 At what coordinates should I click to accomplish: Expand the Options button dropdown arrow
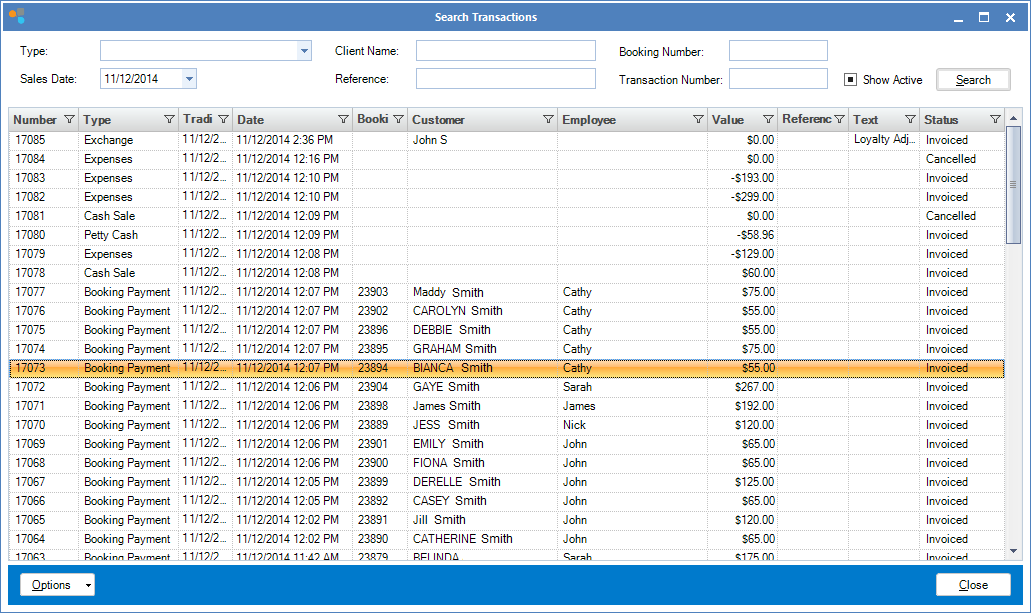(x=88, y=585)
